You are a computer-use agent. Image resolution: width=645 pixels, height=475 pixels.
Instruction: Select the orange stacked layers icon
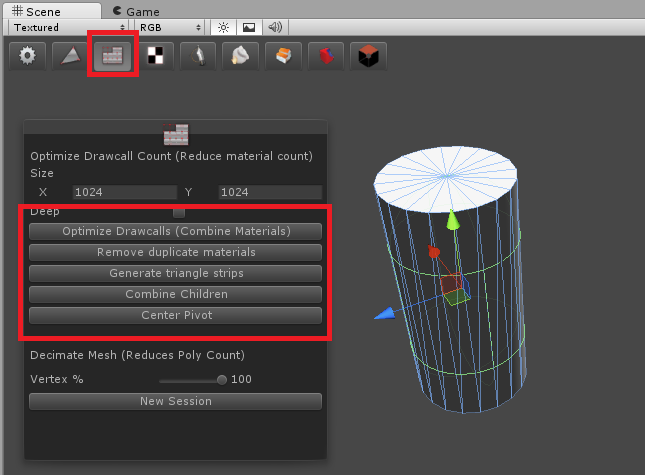pyautogui.click(x=283, y=56)
